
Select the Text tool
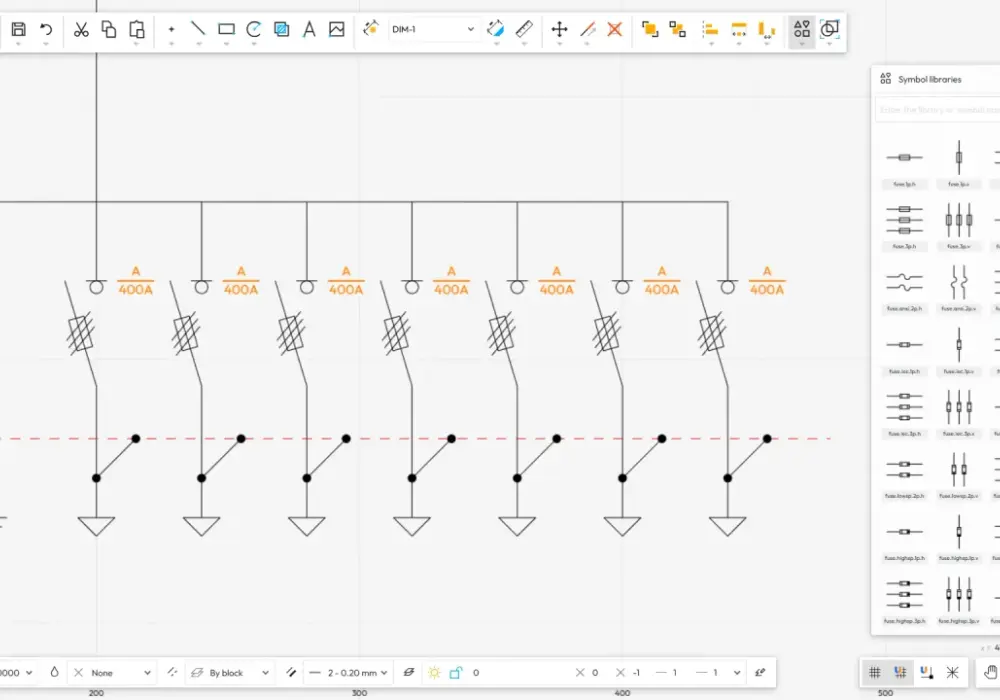click(x=309, y=29)
